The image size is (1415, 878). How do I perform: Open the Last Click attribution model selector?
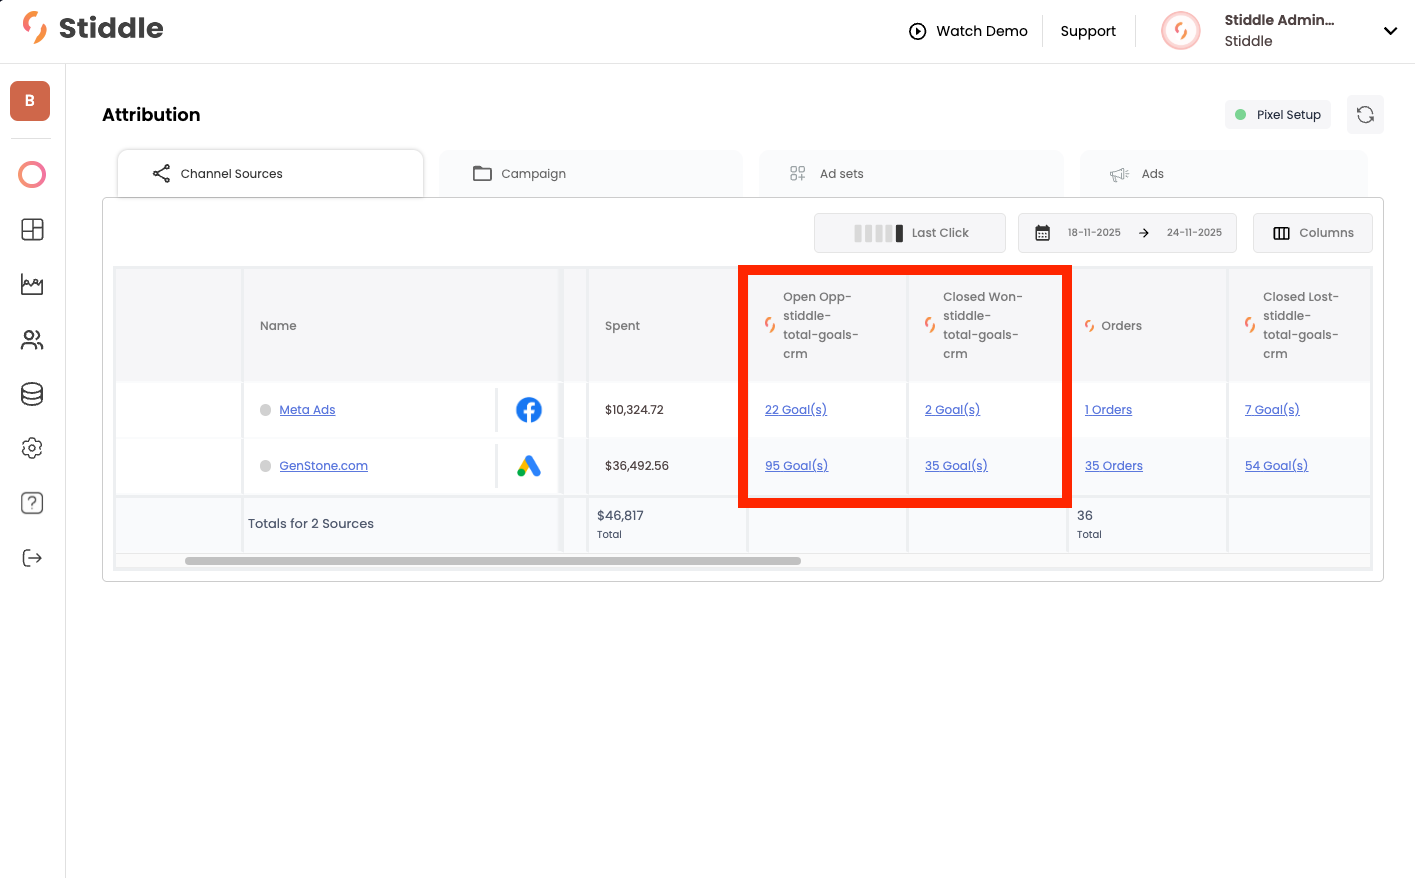(910, 233)
